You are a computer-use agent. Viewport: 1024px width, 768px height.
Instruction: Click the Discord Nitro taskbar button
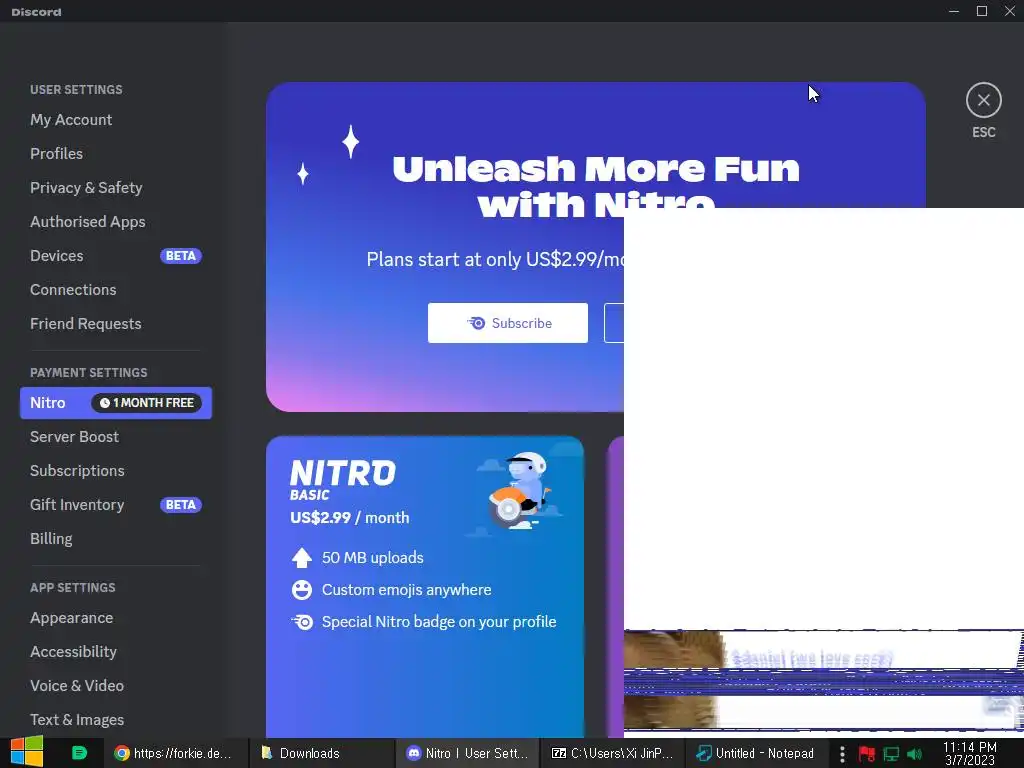pyautogui.click(x=467, y=753)
